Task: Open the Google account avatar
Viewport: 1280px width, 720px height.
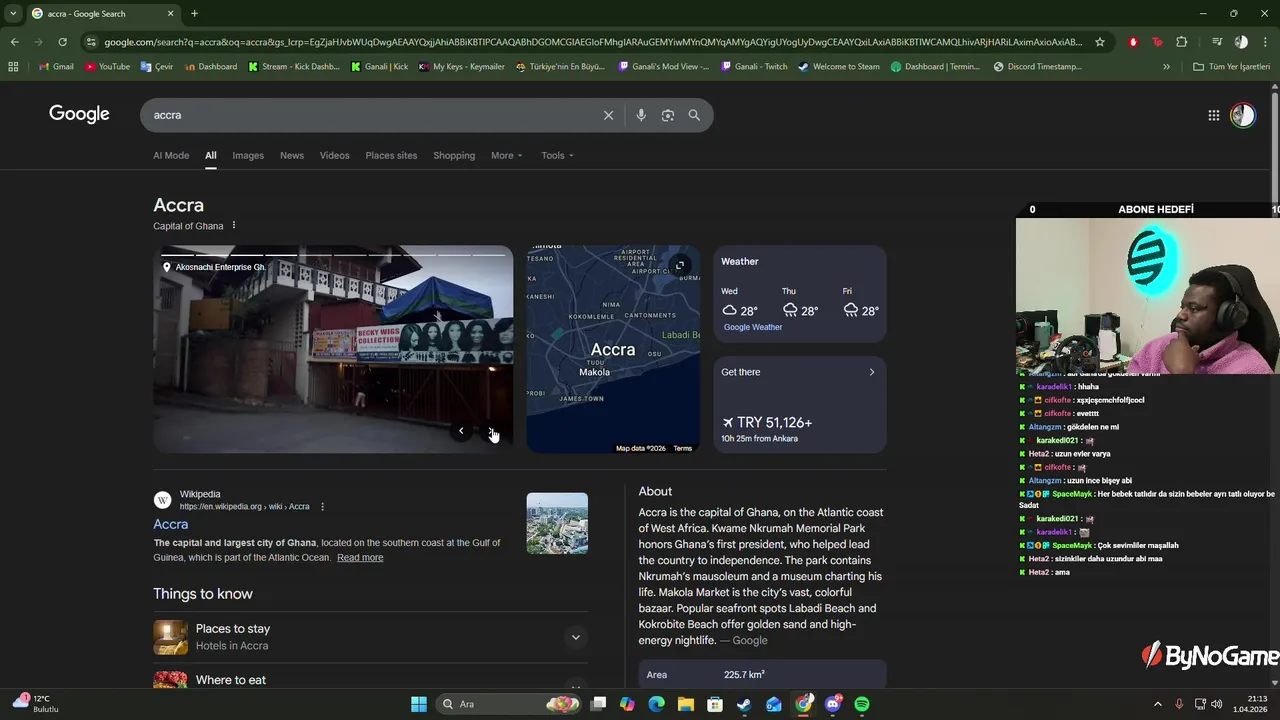Action: point(1243,115)
